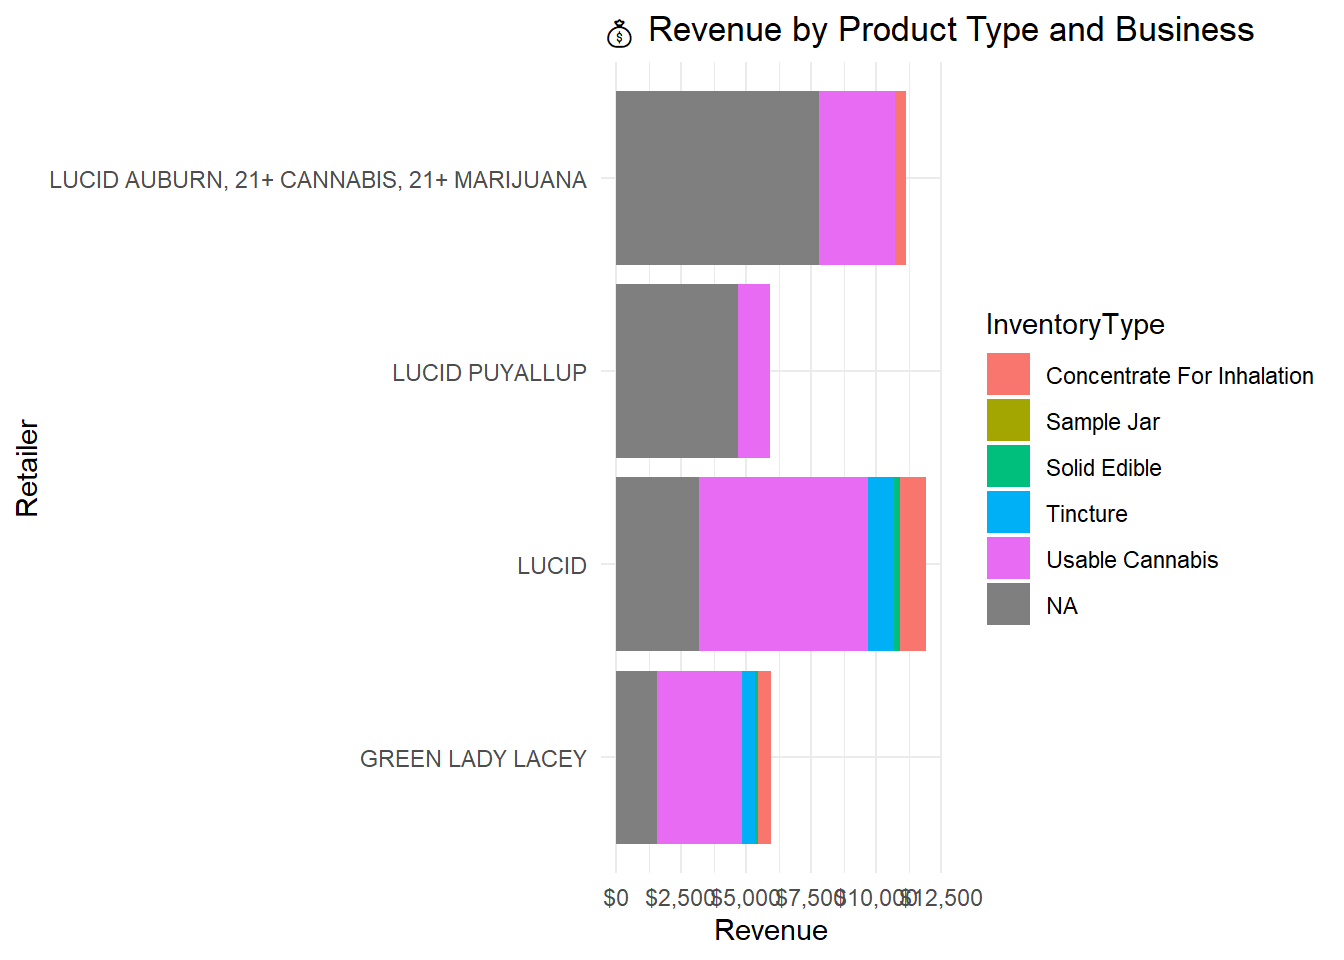Select red Concentrate segment of GREEN LADY LACEY bar

(x=764, y=757)
